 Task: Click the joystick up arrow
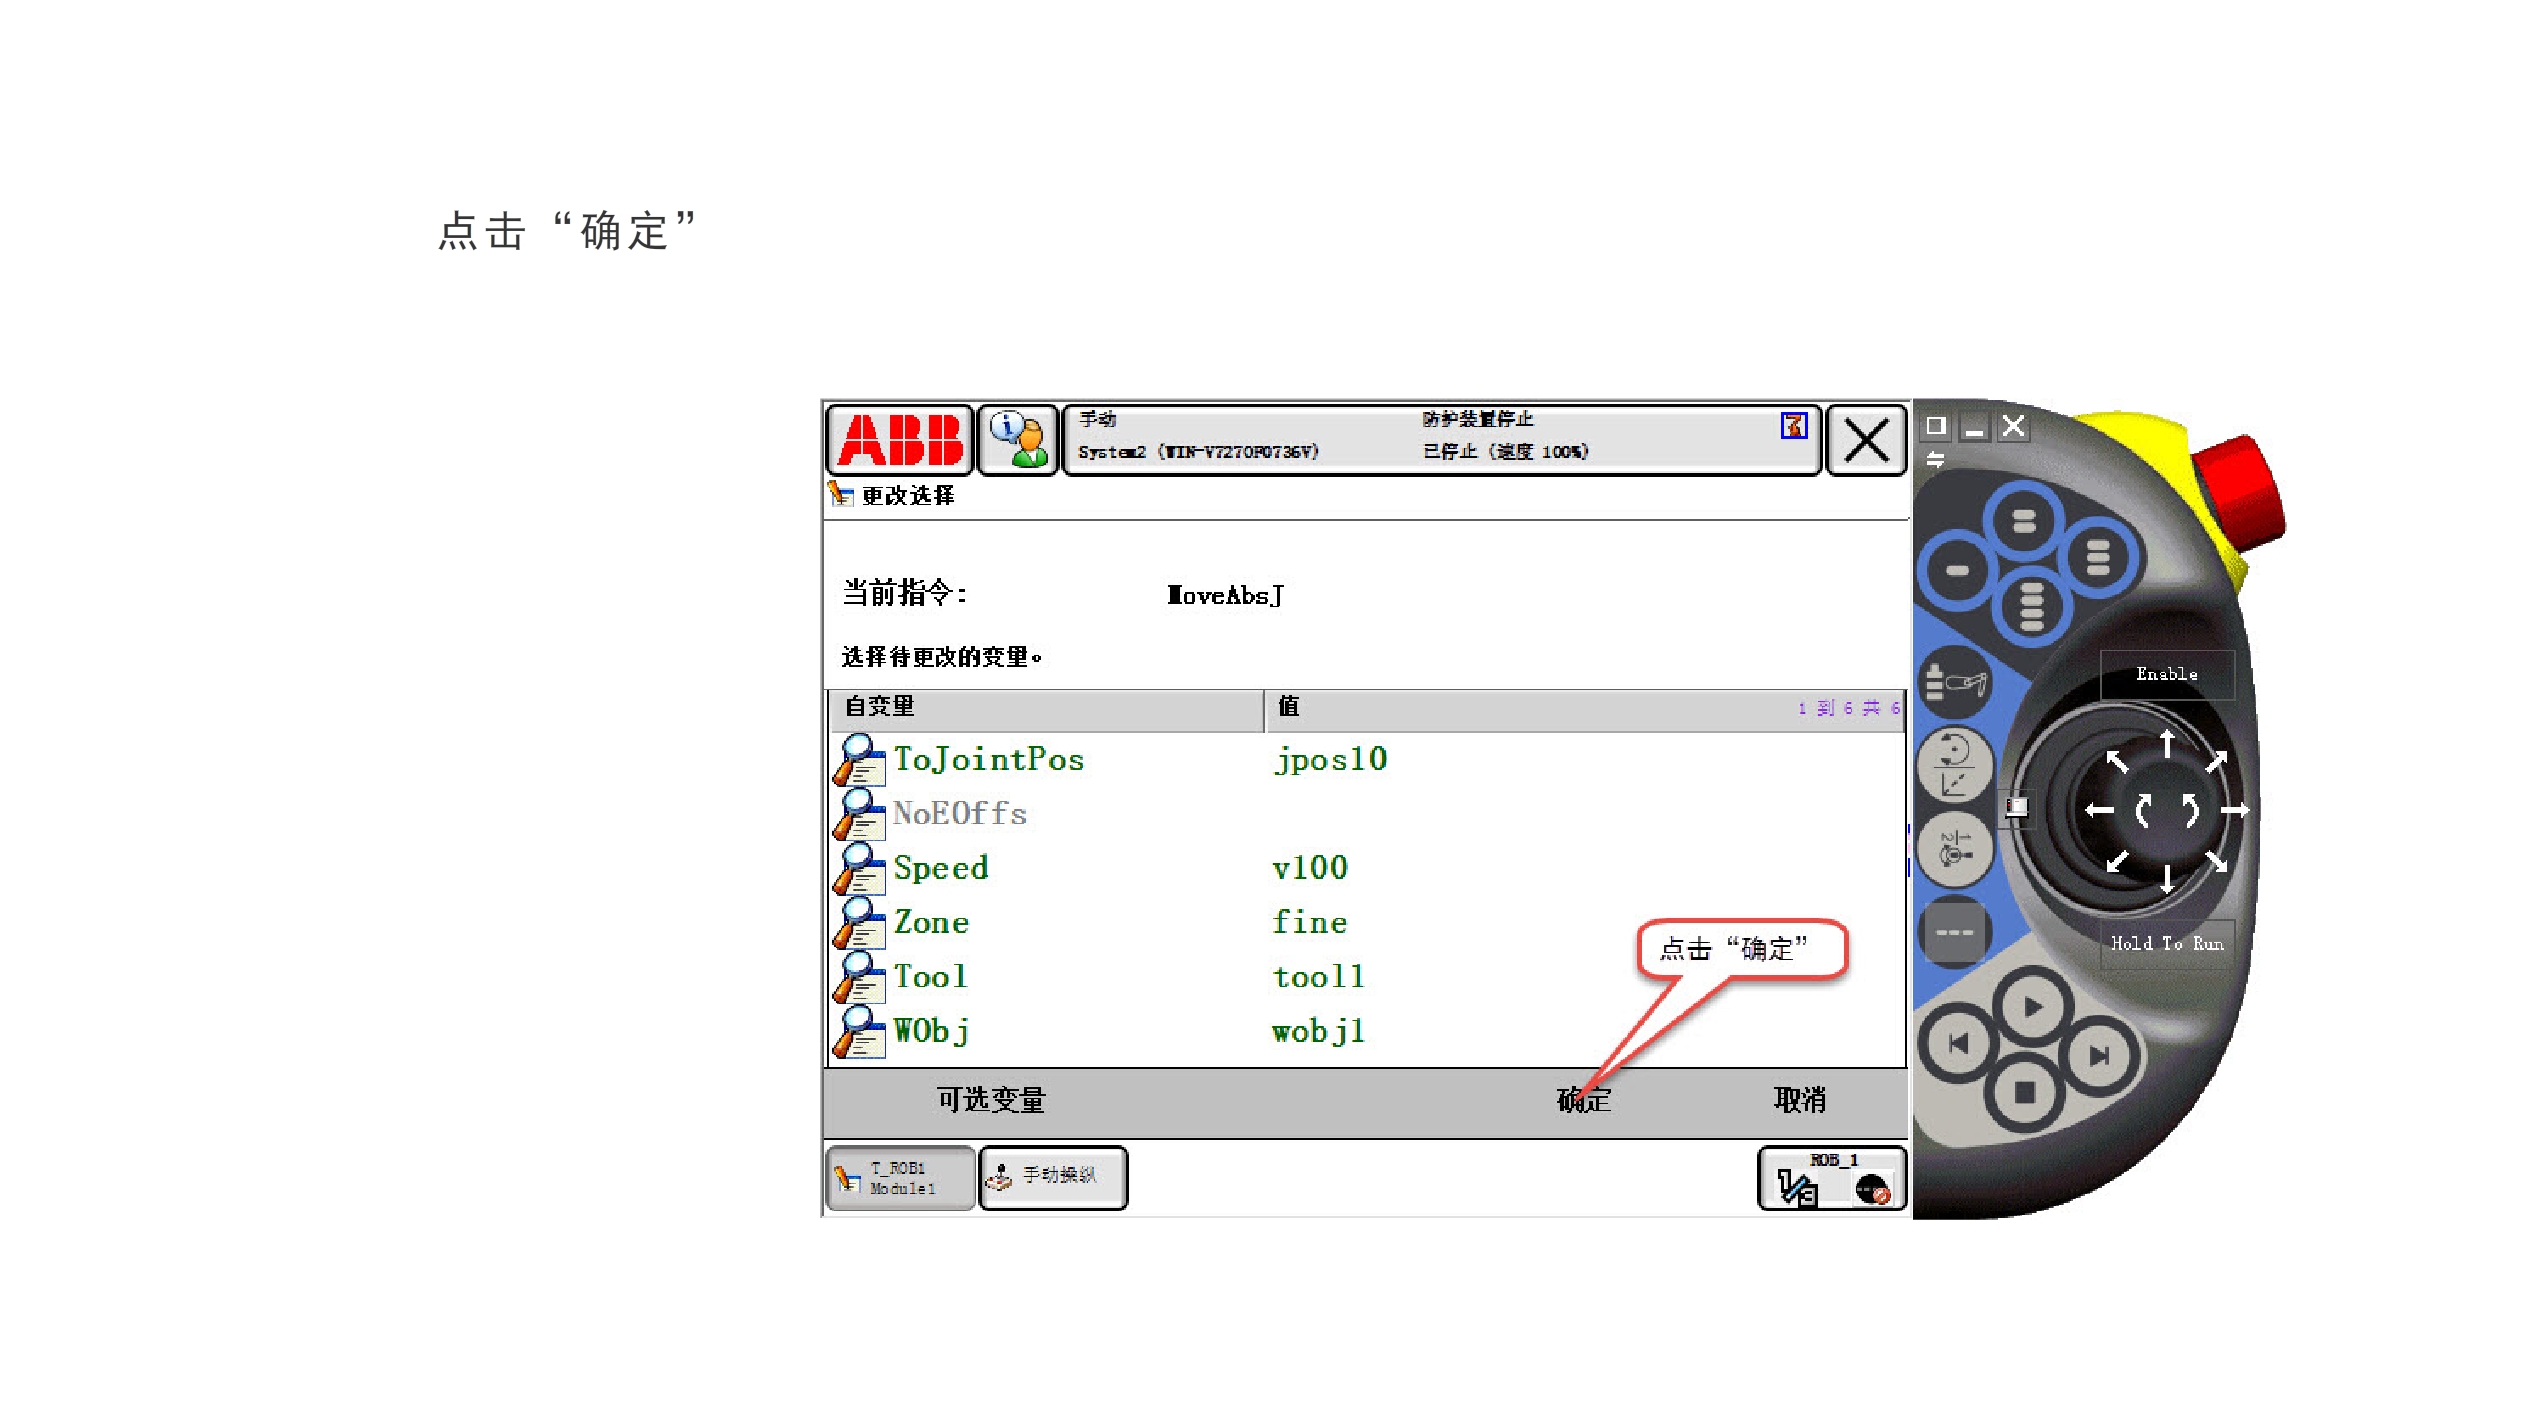(2166, 744)
